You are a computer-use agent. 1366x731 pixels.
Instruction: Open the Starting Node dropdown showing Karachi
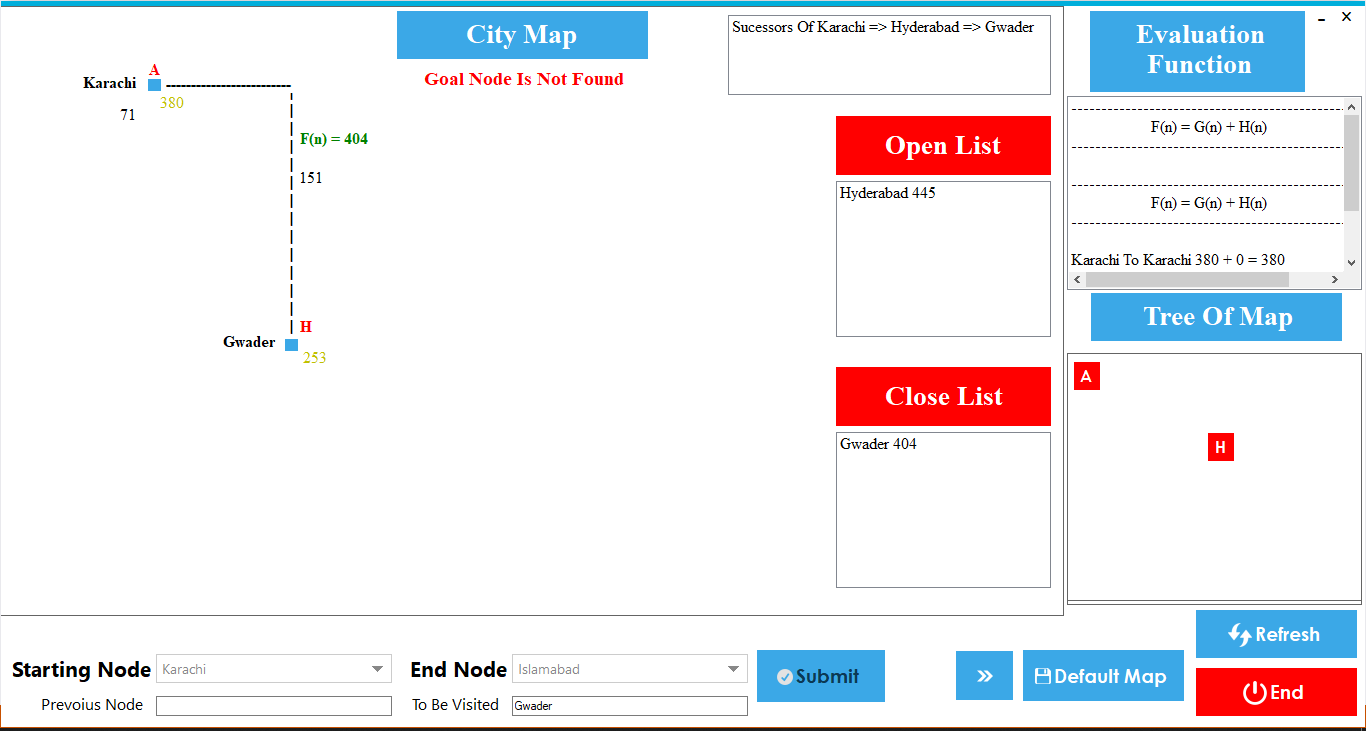point(273,669)
